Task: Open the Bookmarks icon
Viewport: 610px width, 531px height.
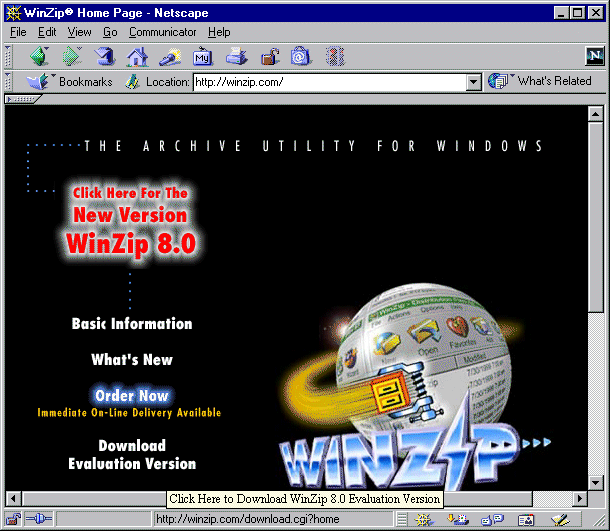Action: (38, 81)
